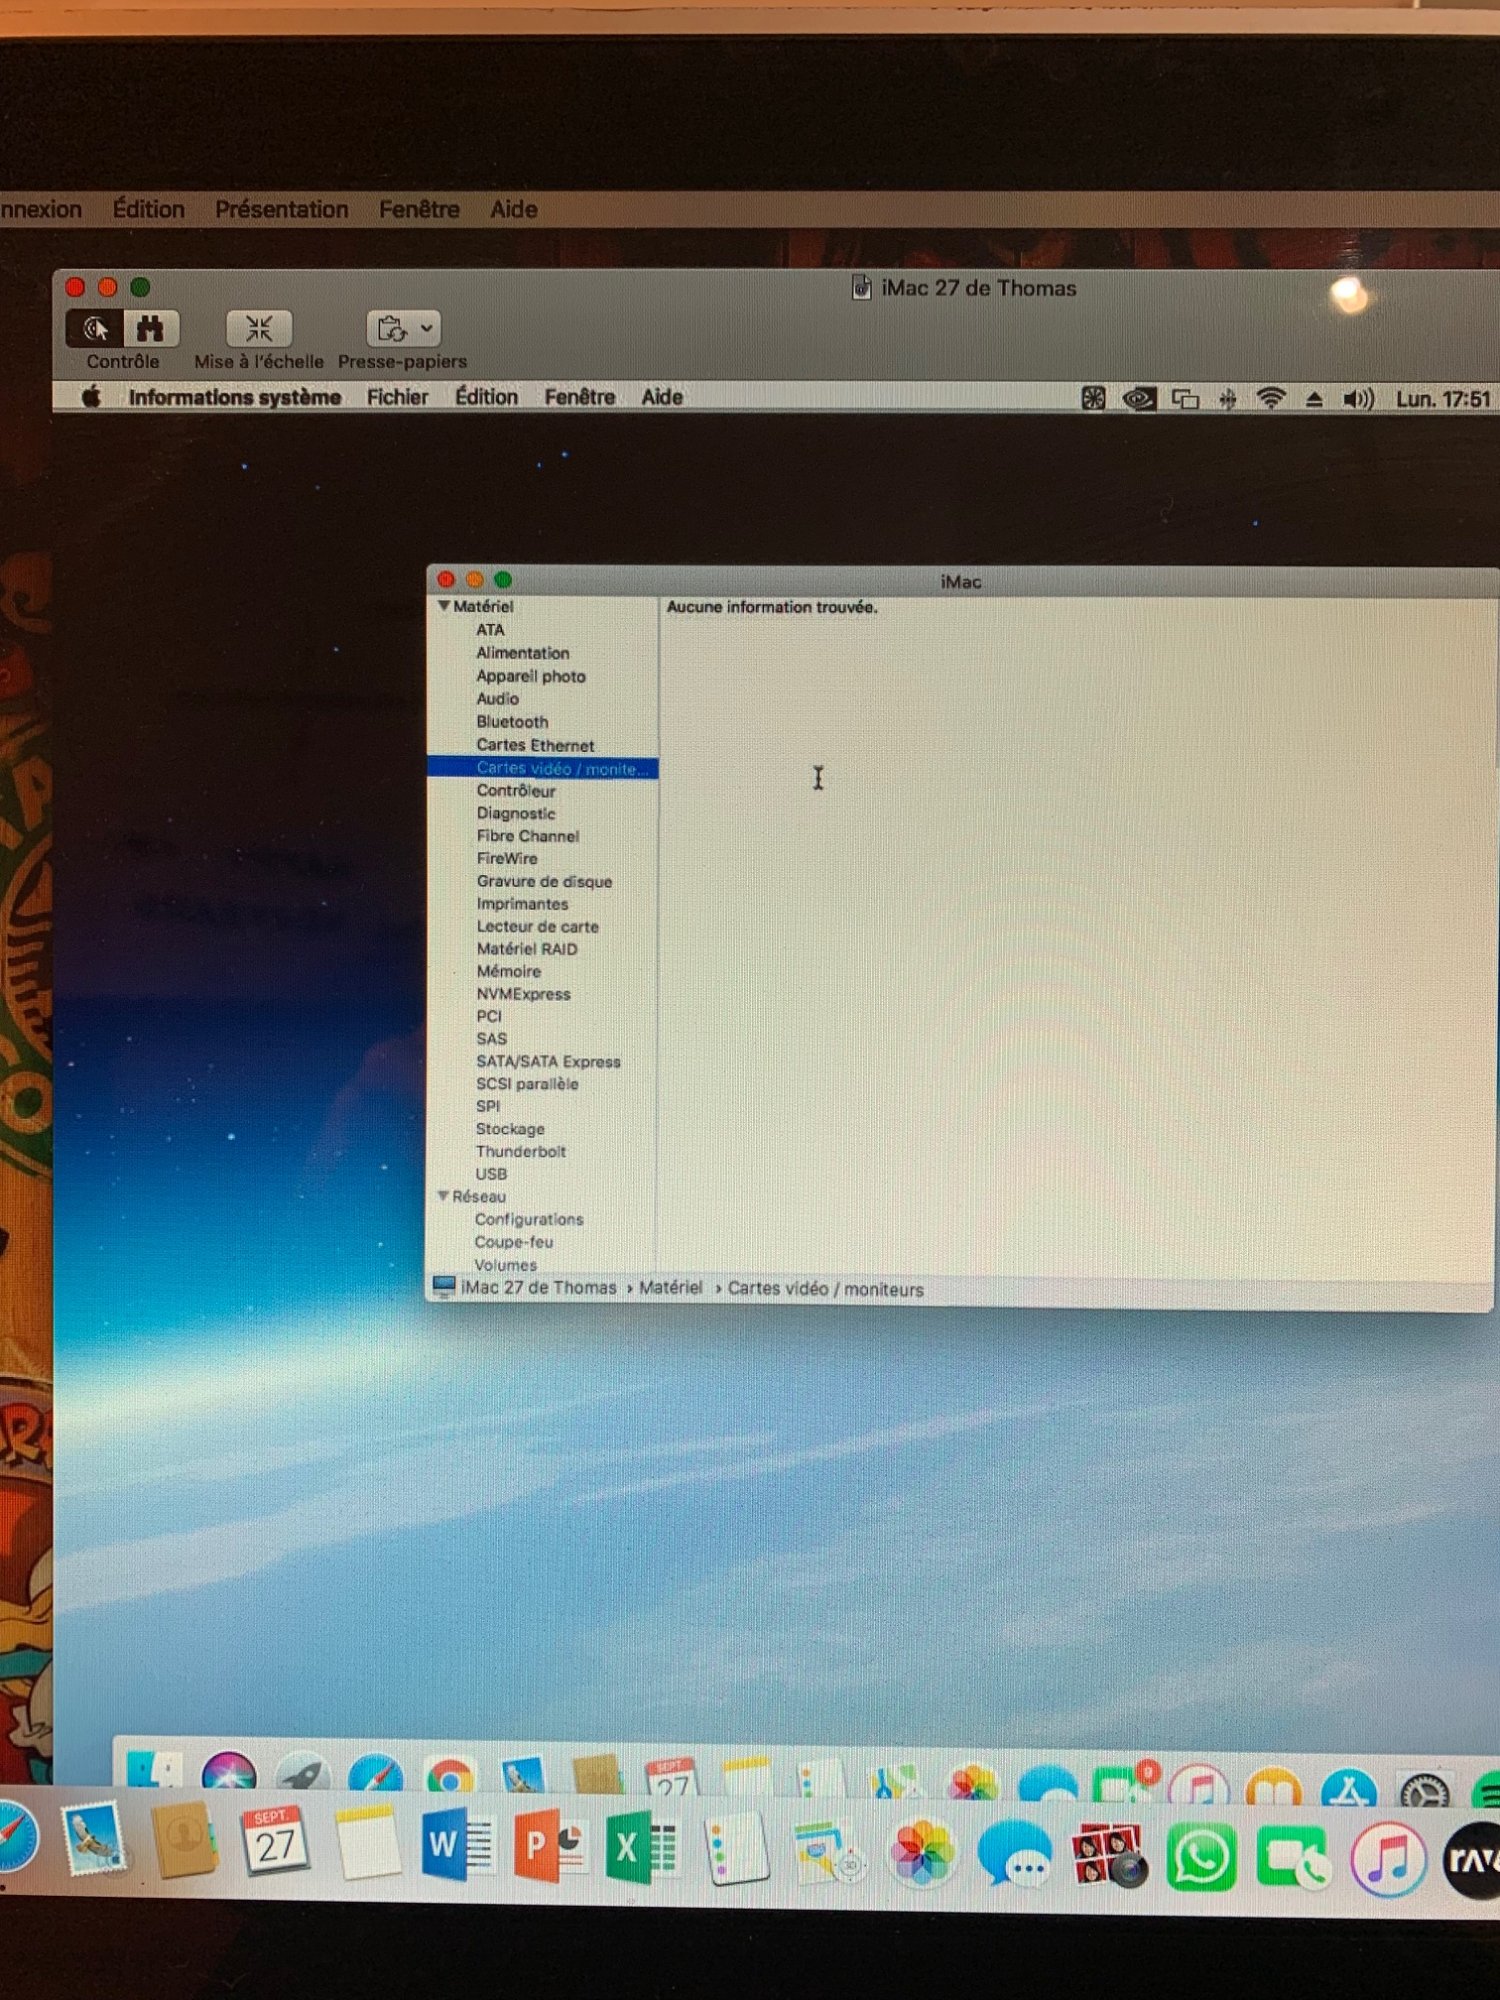Open the display mirroring status menu
The height and width of the screenshot is (2000, 1500).
click(x=1185, y=399)
